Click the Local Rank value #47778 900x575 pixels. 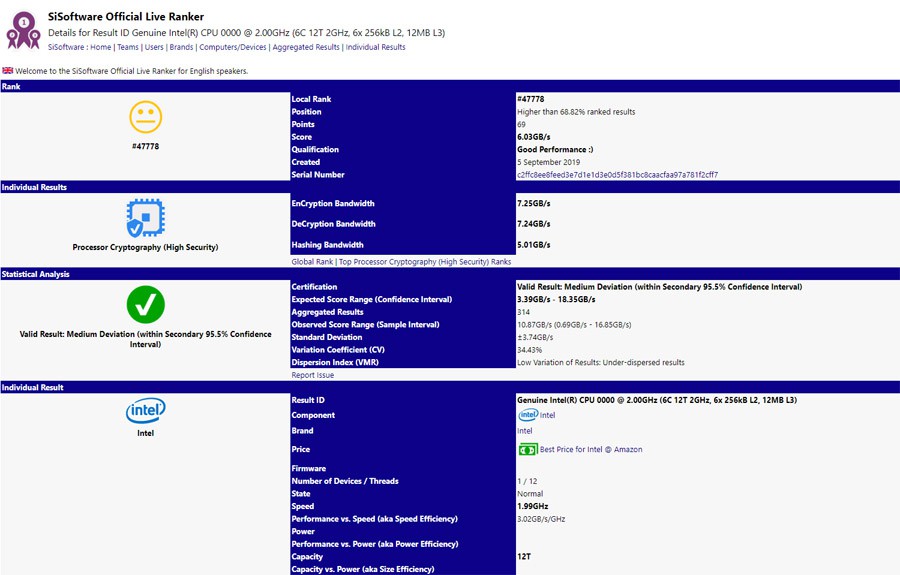(x=530, y=99)
